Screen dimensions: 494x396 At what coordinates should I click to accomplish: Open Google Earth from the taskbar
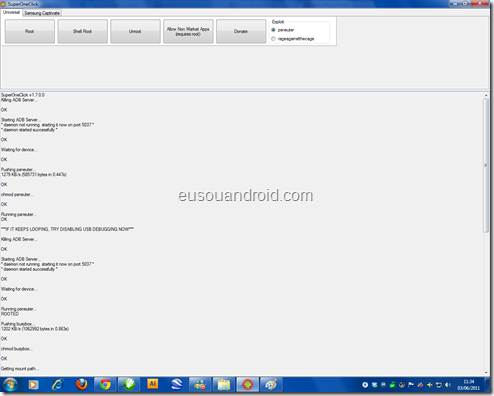pyautogui.click(x=176, y=384)
